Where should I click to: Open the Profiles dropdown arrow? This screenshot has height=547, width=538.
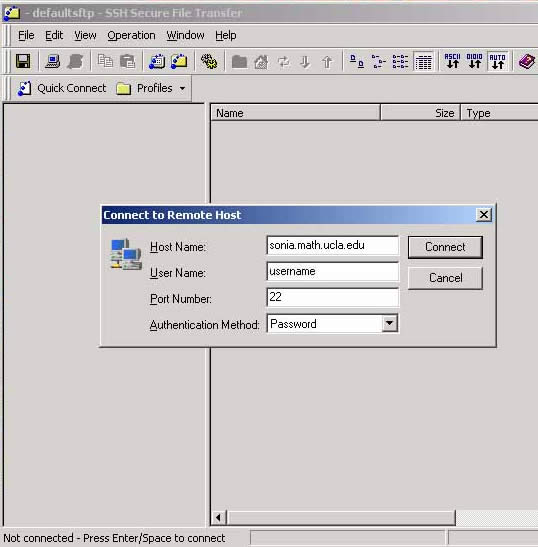pyautogui.click(x=182, y=89)
